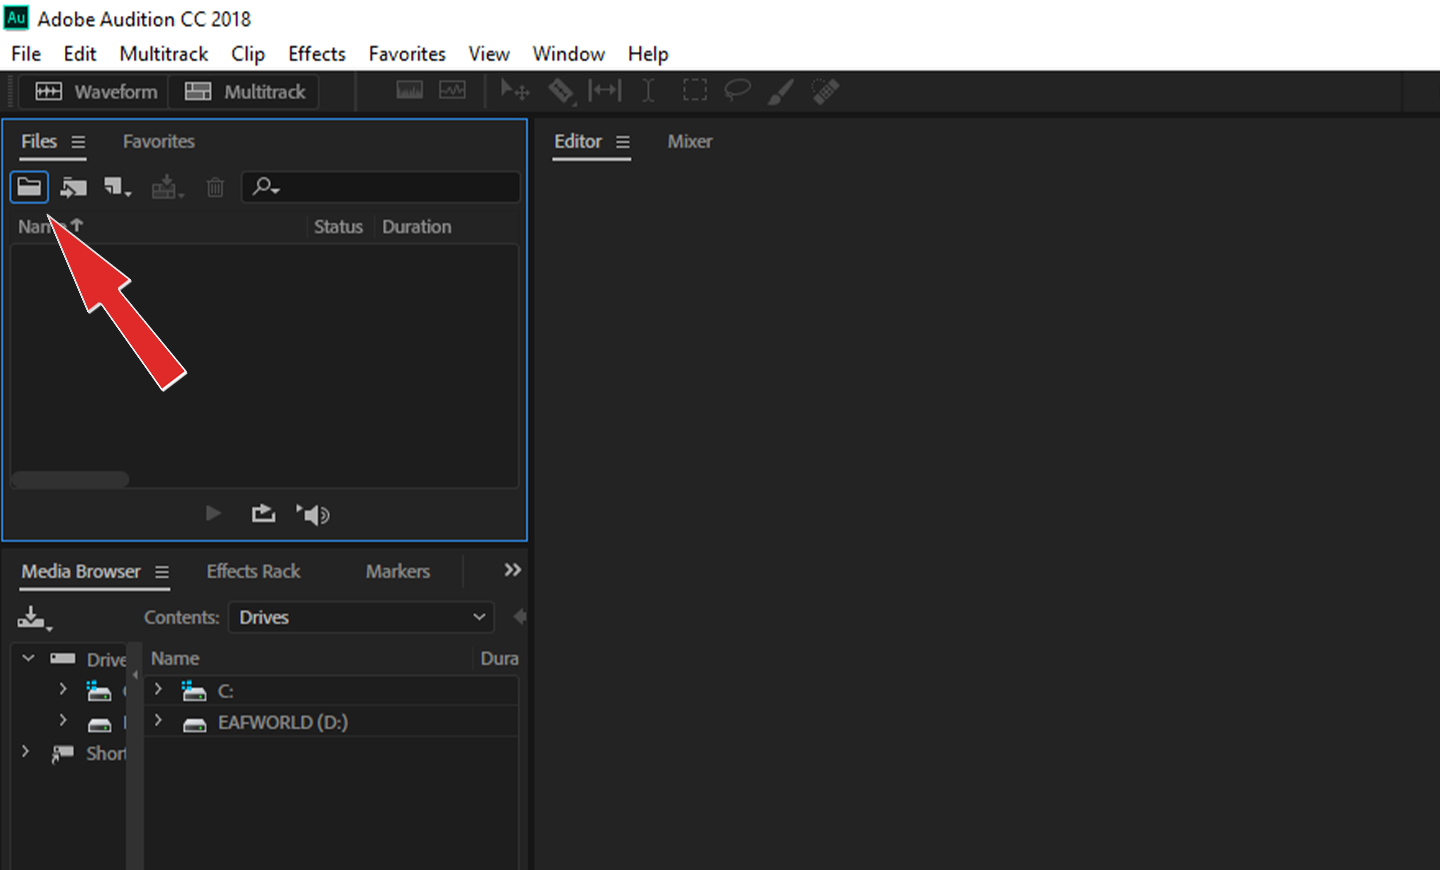Viewport: 1440px width, 870px height.
Task: Select the Slip tool in the toolbar
Action: point(605,91)
